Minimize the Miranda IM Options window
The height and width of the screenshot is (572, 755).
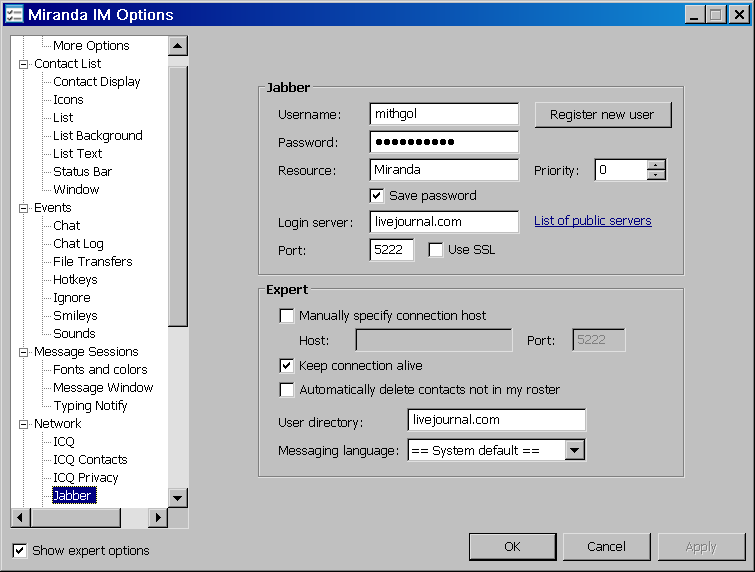694,14
